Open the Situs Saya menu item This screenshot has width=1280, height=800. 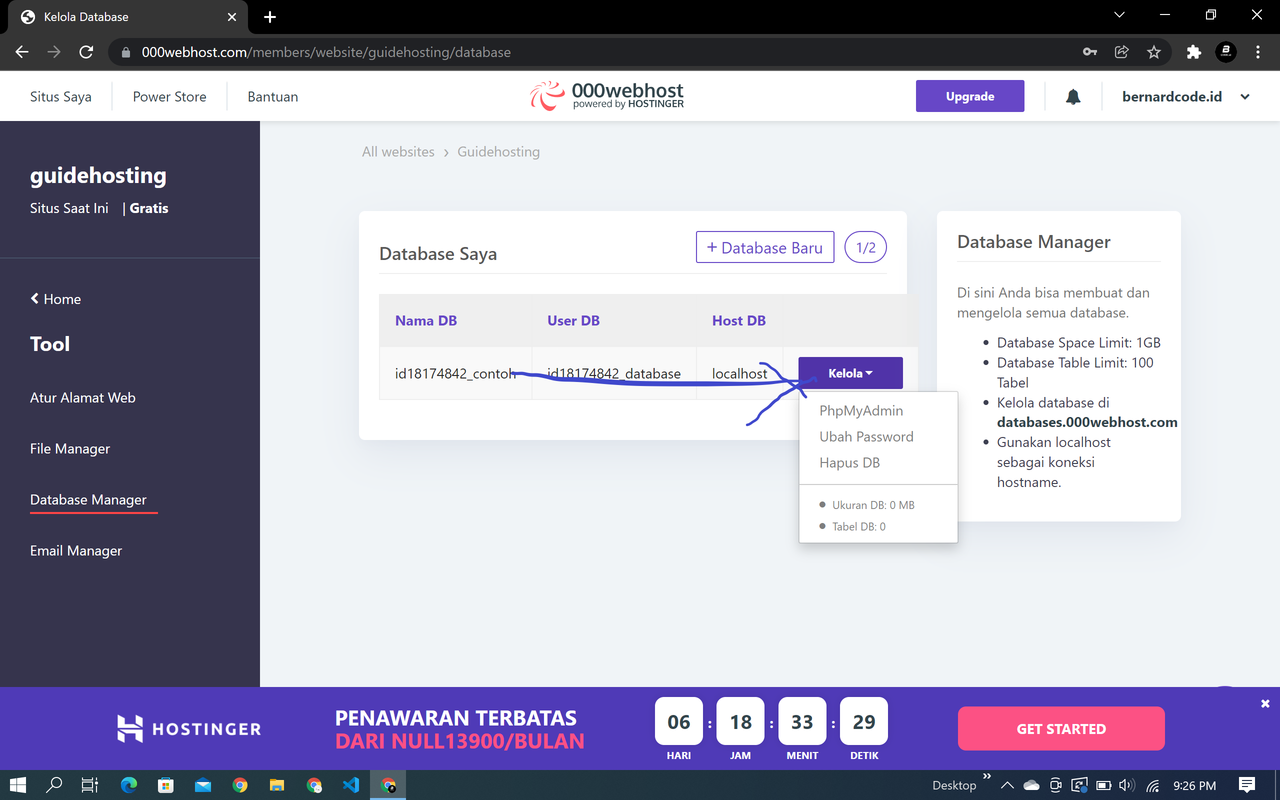[x=61, y=97]
